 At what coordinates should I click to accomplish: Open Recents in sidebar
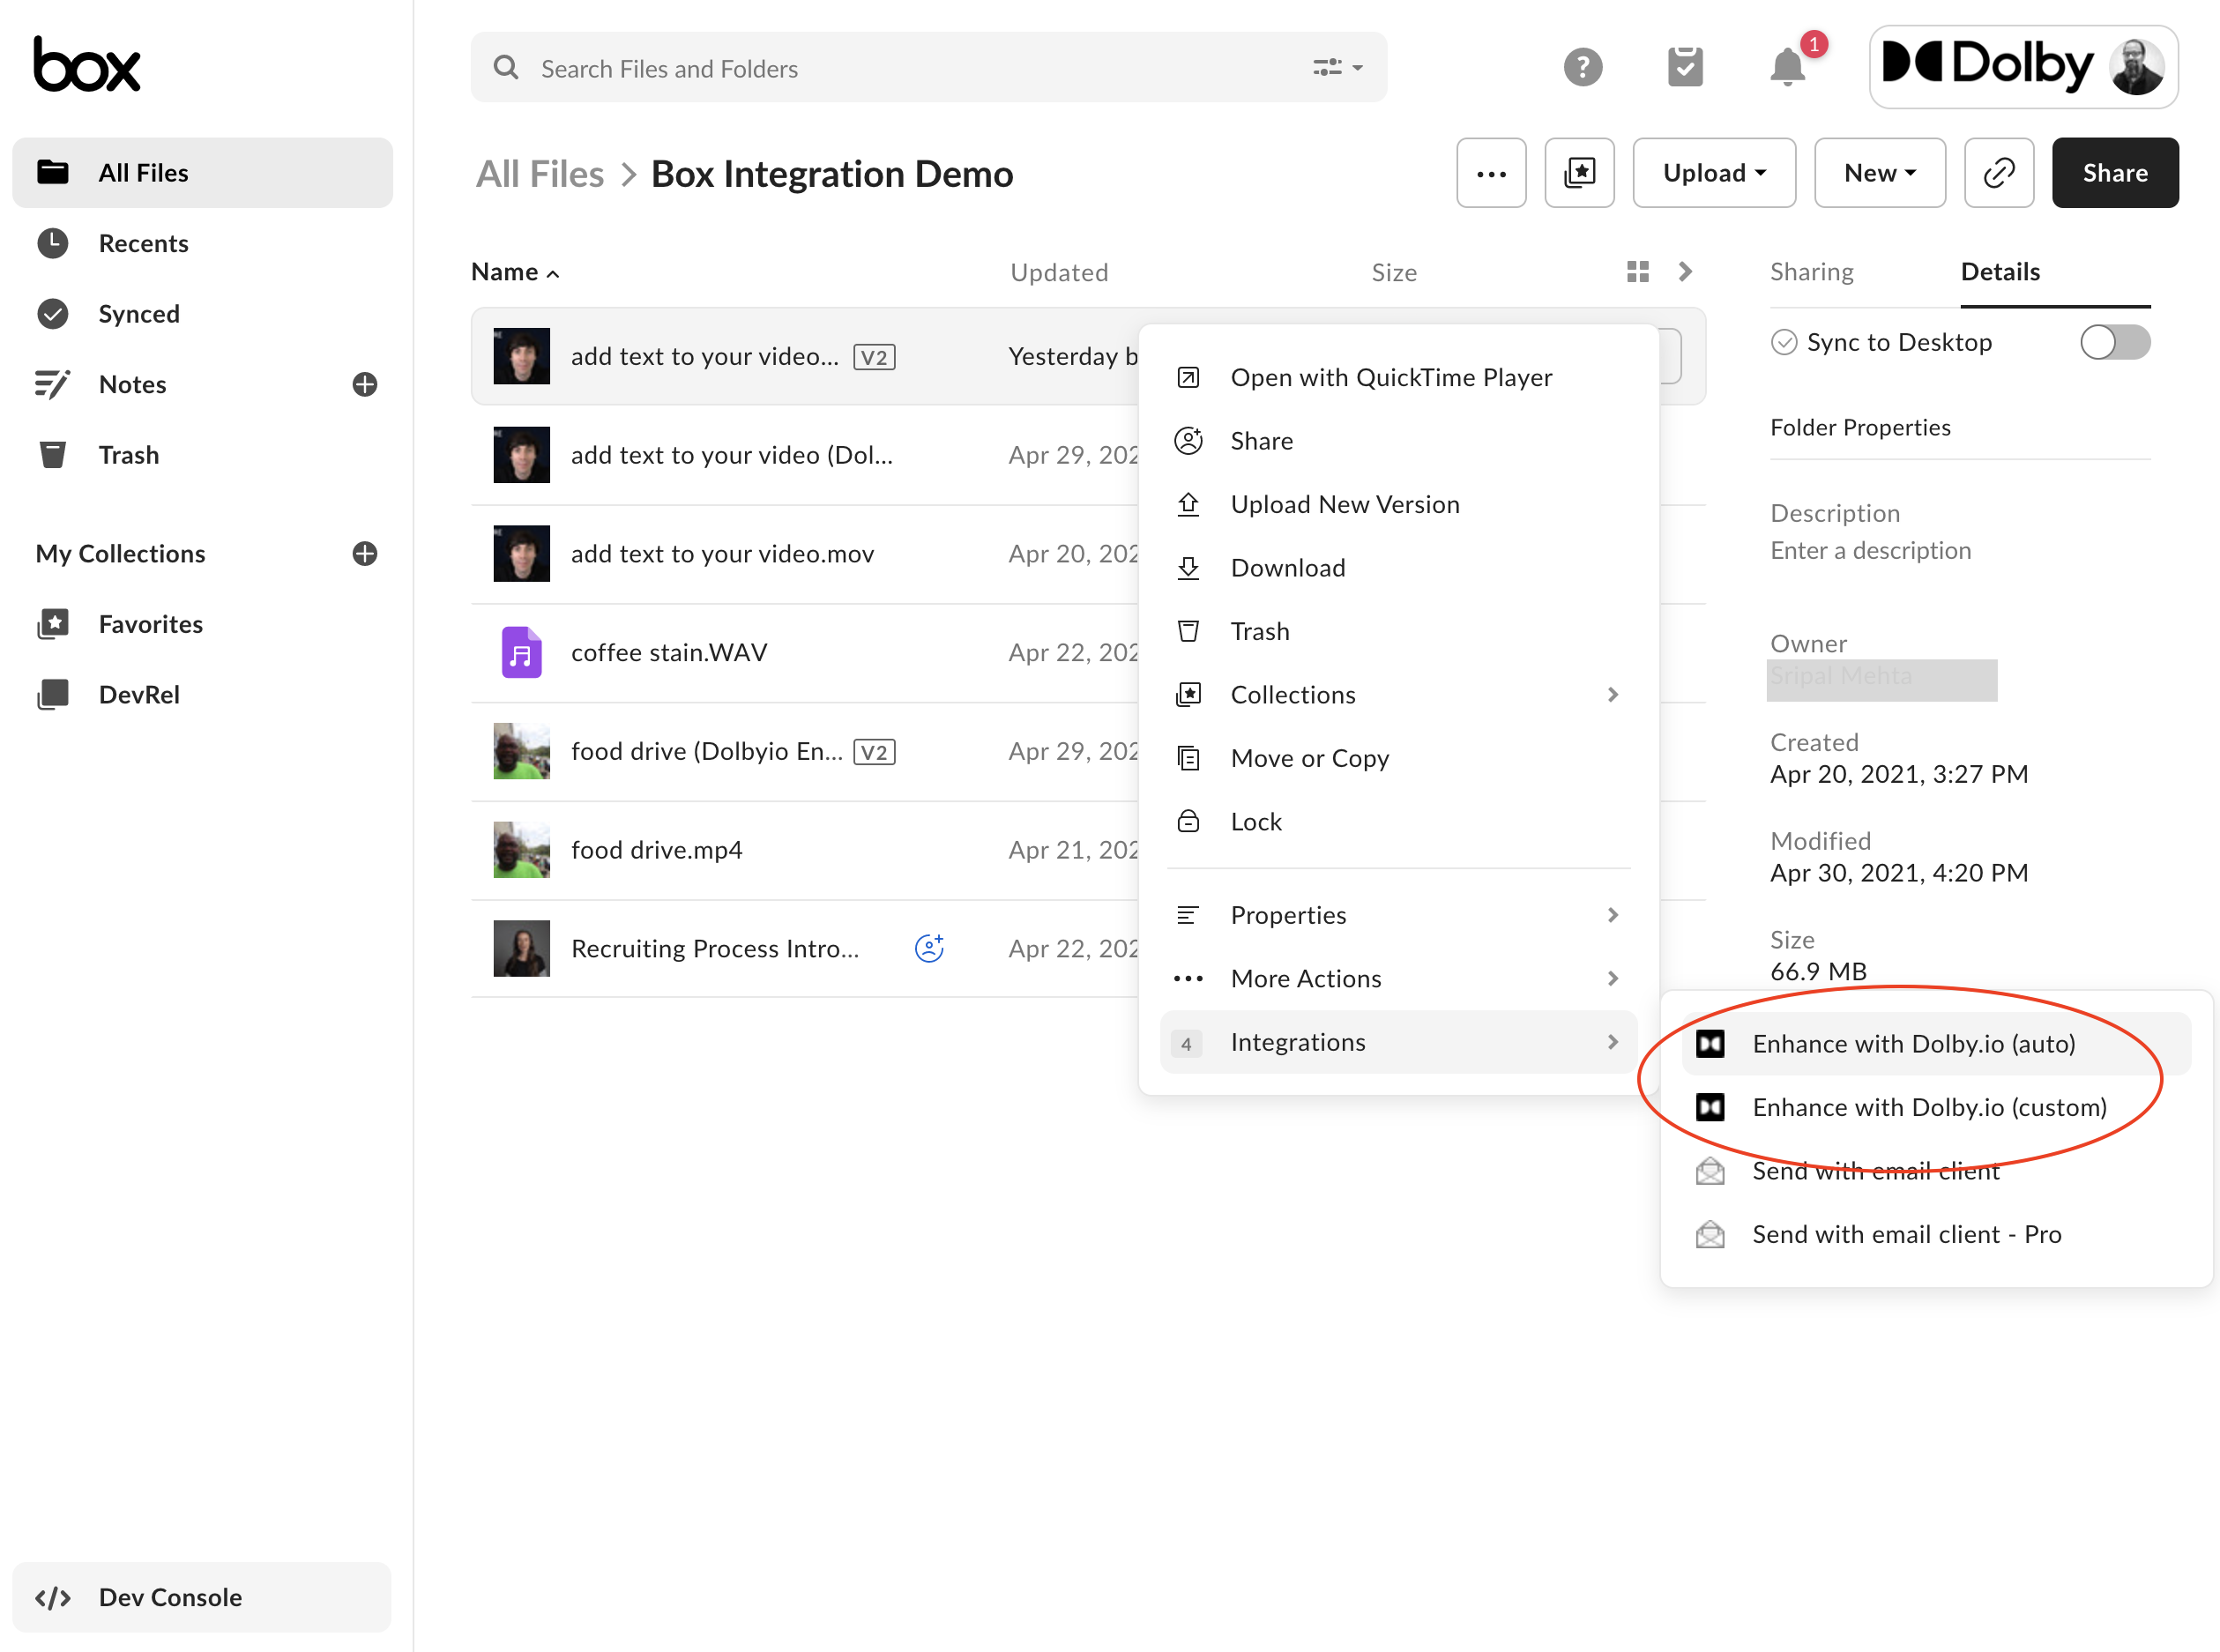pos(202,243)
